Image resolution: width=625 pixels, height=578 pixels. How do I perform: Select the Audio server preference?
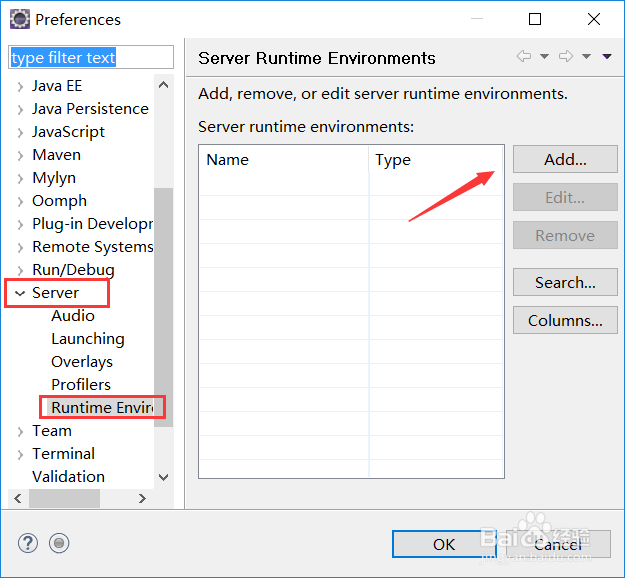tap(73, 316)
